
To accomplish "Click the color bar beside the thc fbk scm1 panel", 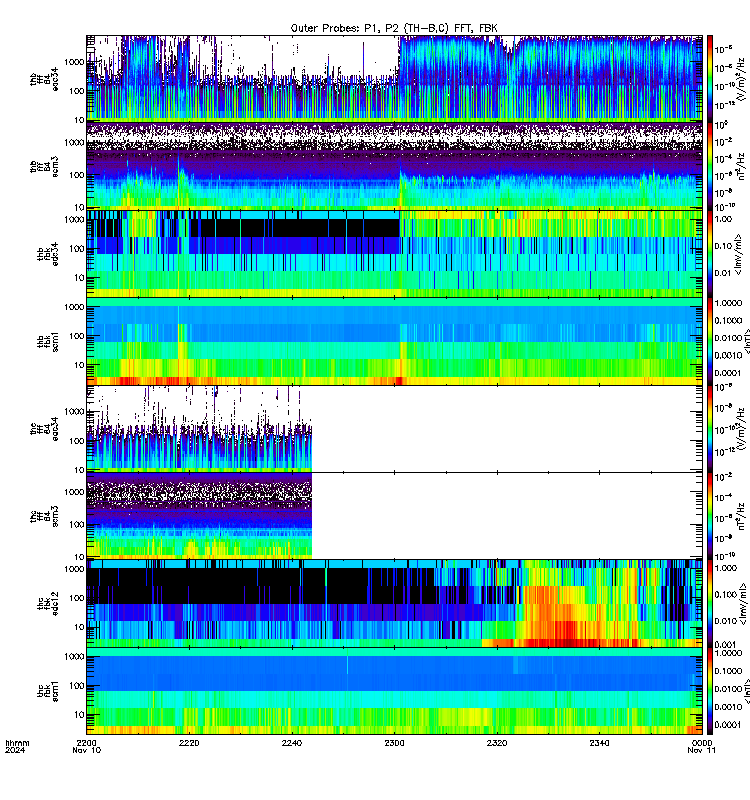I will 709,691.
